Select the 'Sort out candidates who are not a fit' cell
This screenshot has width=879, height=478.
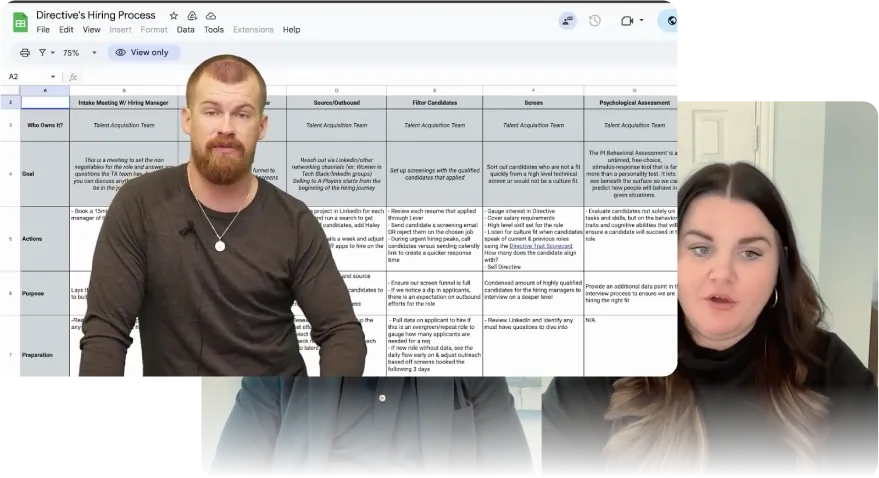click(533, 174)
